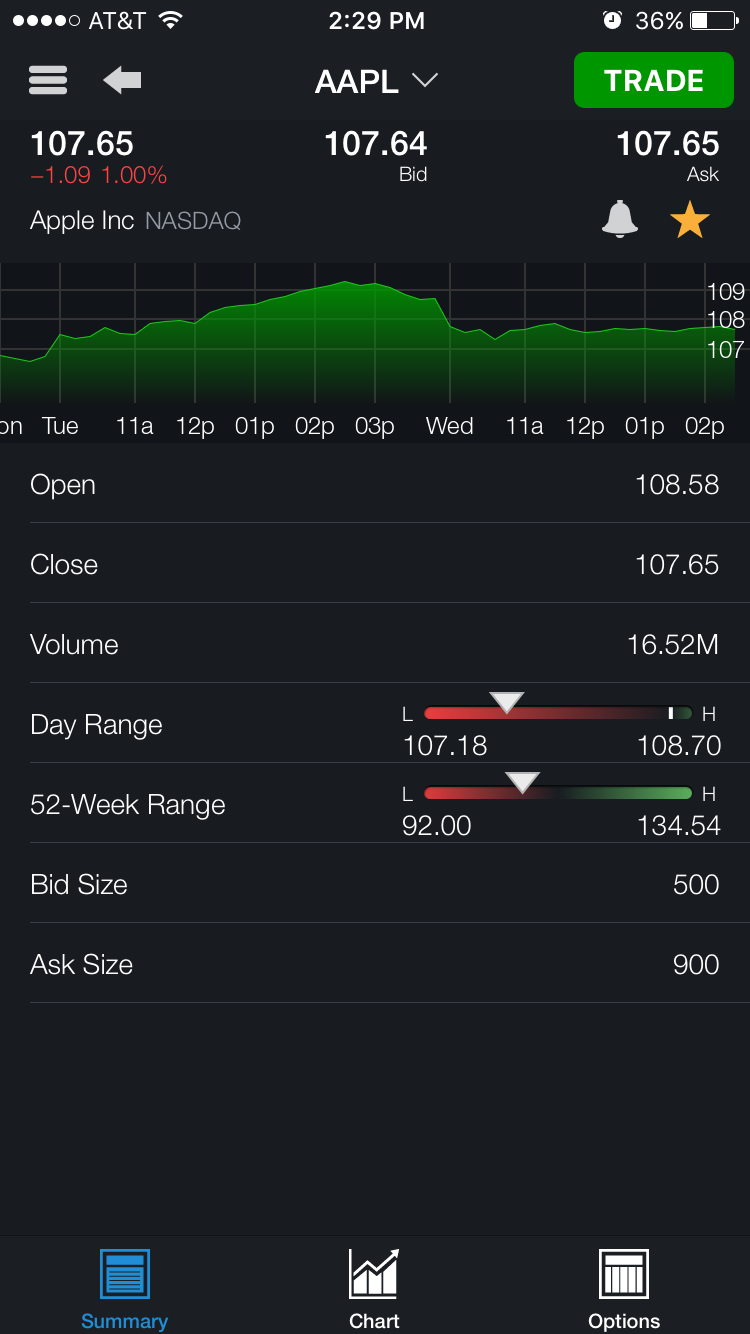Tap the Day Range slider marker

point(507,702)
